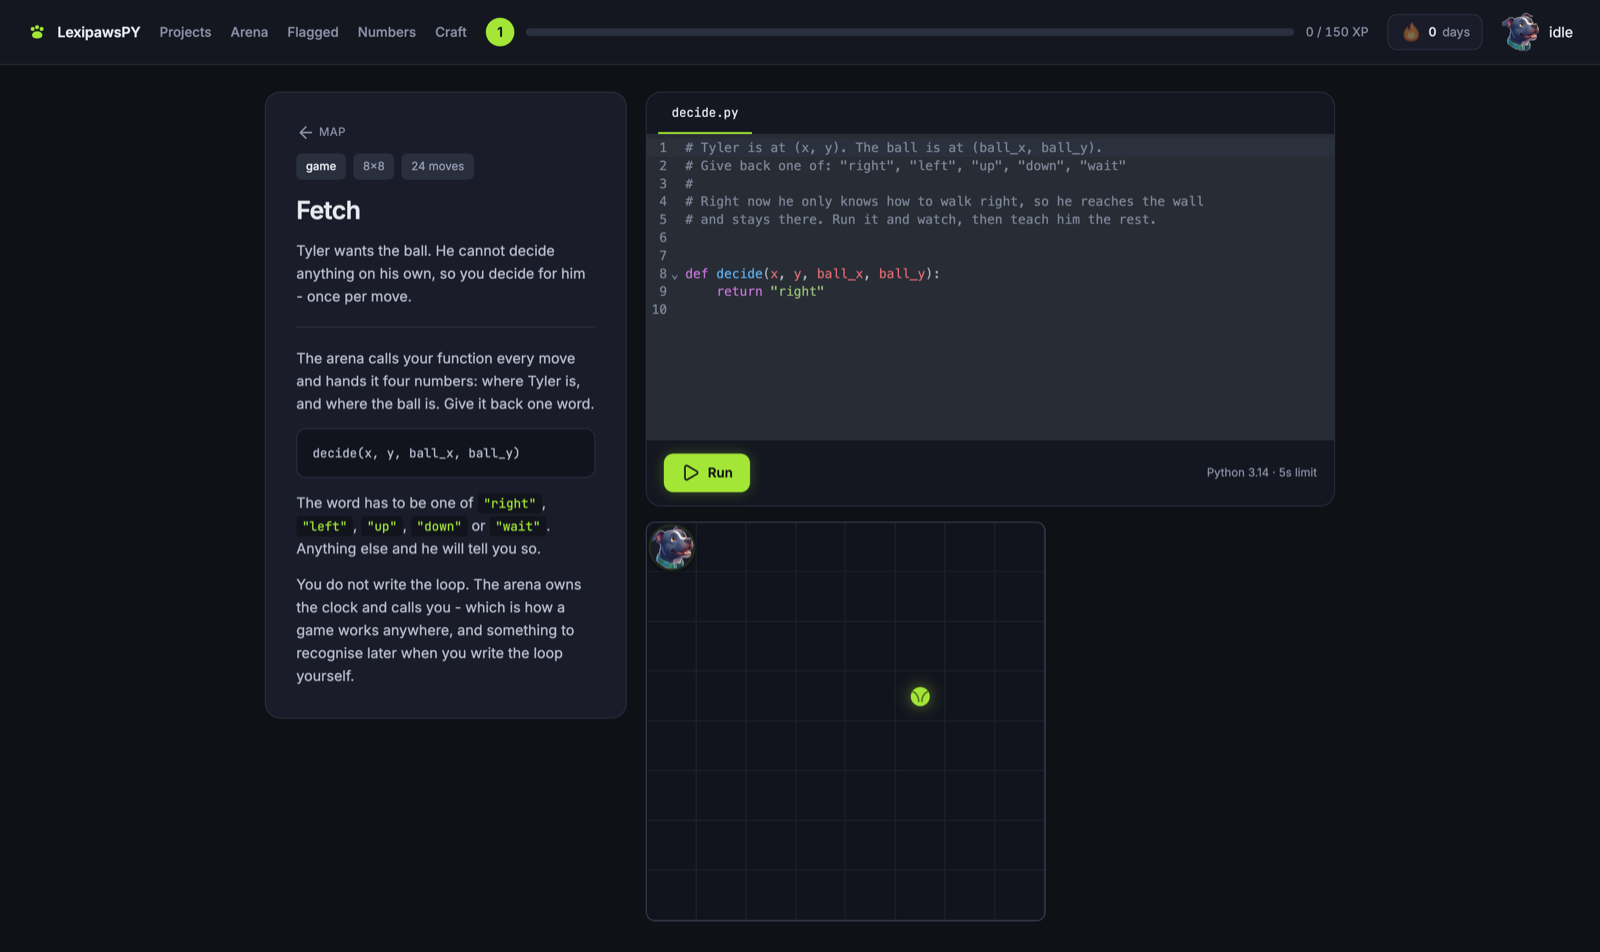Open the Projects menu item
Screen dimensions: 1600x952
[185, 32]
